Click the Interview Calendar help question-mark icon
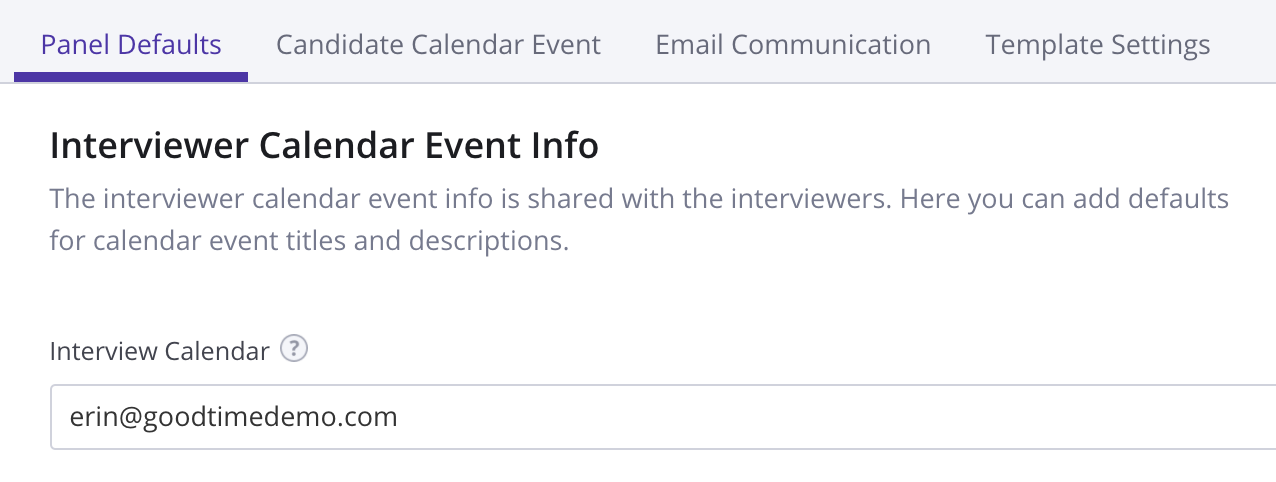The width and height of the screenshot is (1276, 482). coord(294,350)
